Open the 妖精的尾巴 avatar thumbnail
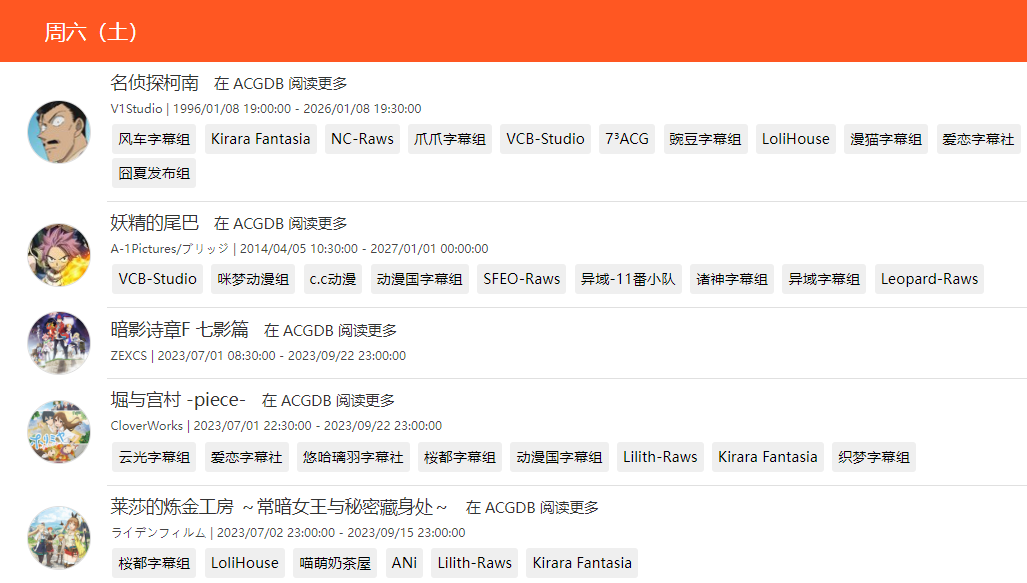 coord(59,255)
